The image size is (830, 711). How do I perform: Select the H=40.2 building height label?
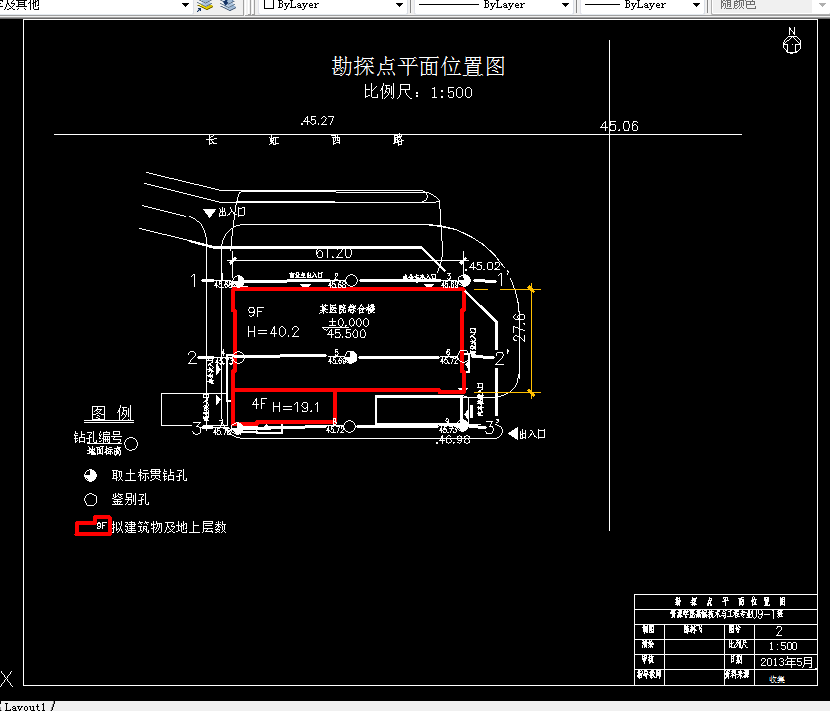click(273, 332)
